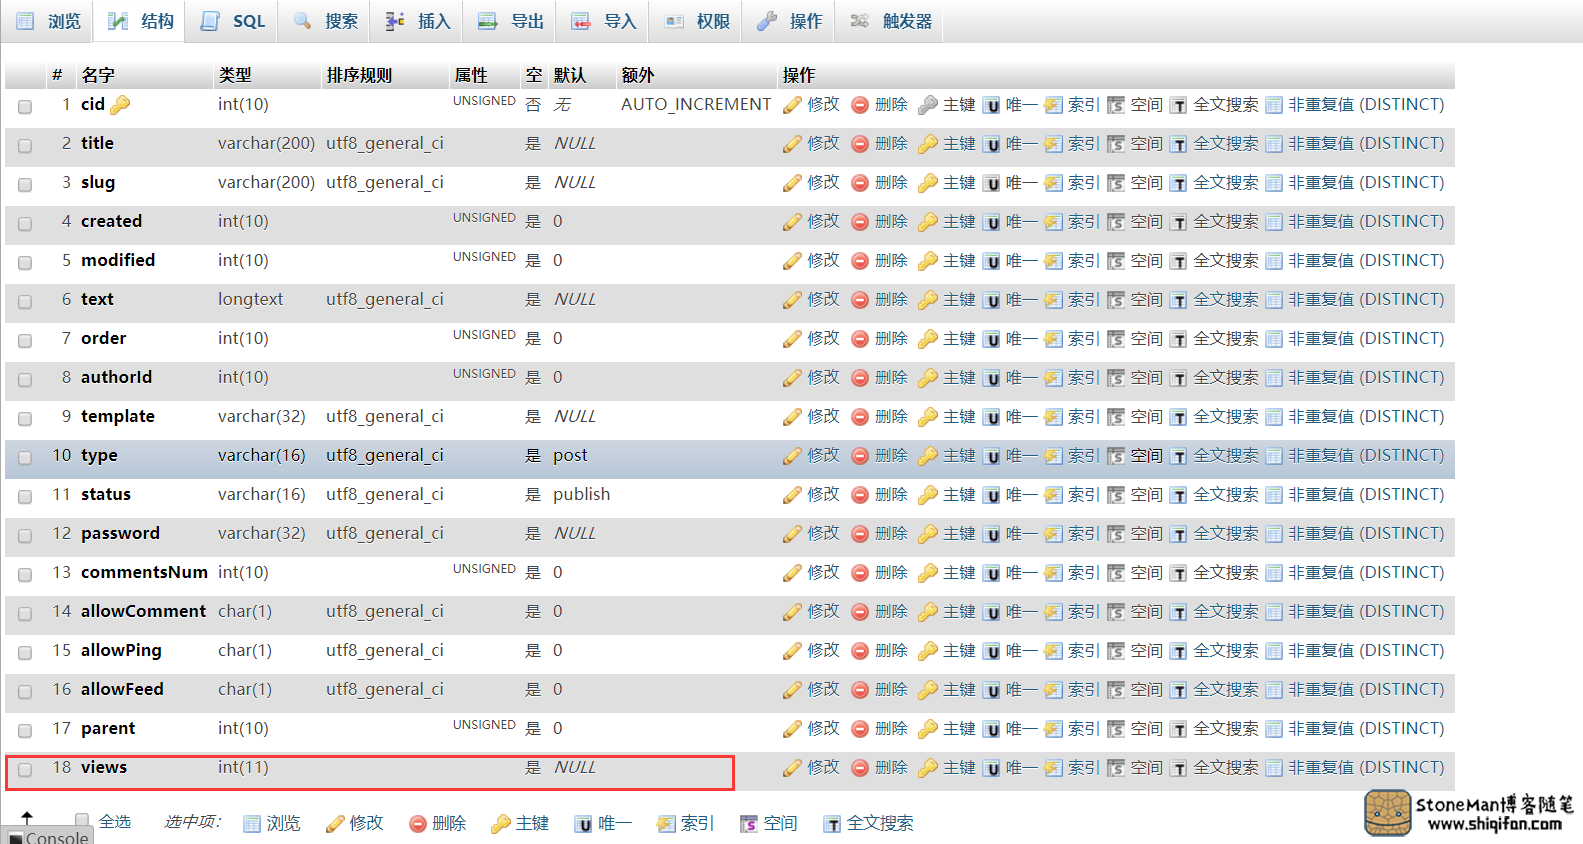The height and width of the screenshot is (844, 1583).
Task: Click the bottom bar primary key icon
Action: click(x=501, y=824)
